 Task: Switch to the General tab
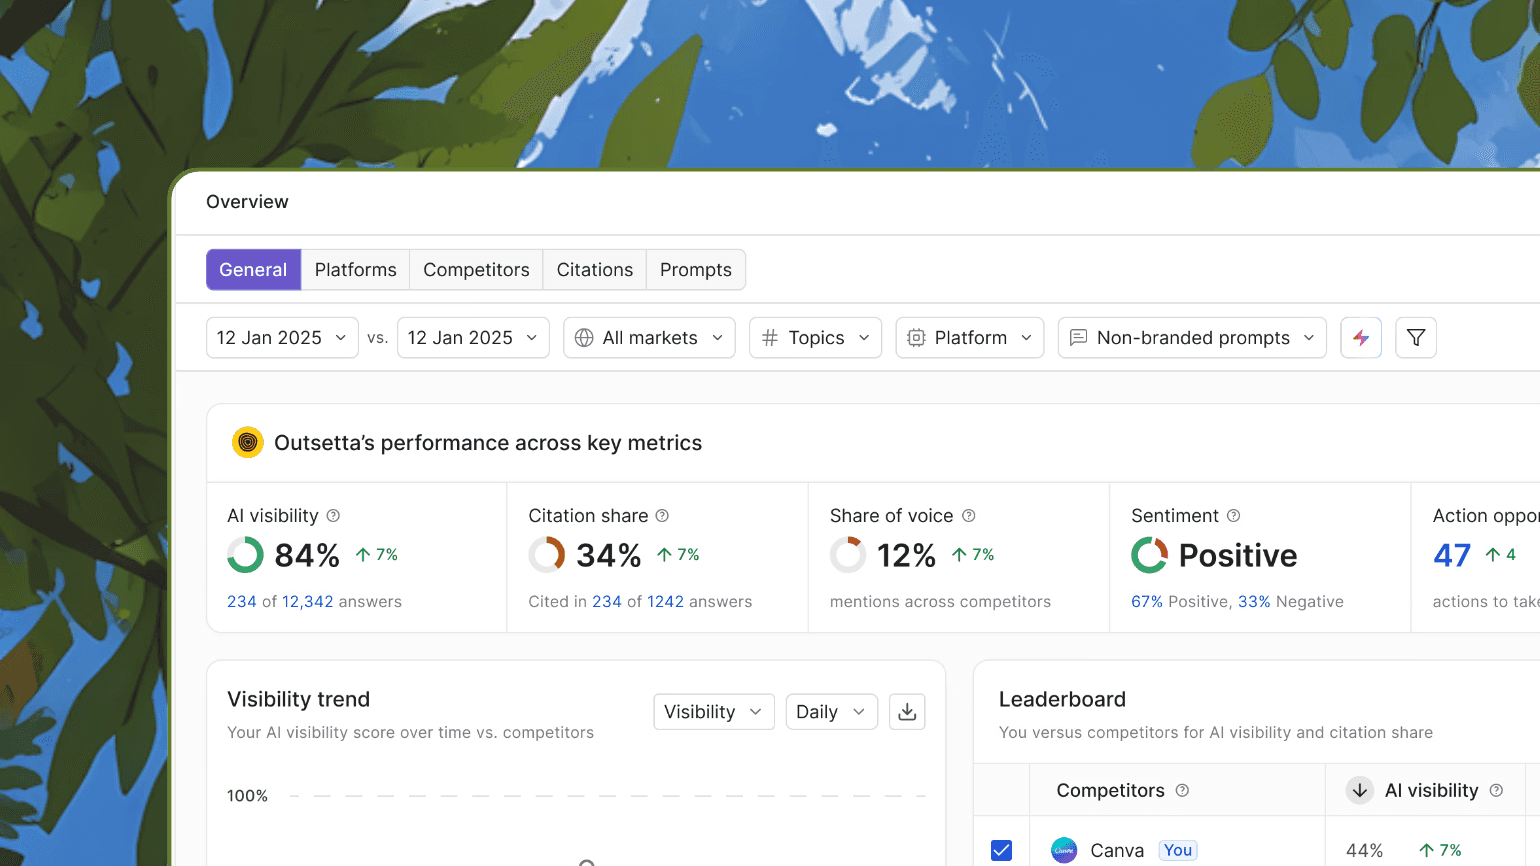(x=253, y=270)
